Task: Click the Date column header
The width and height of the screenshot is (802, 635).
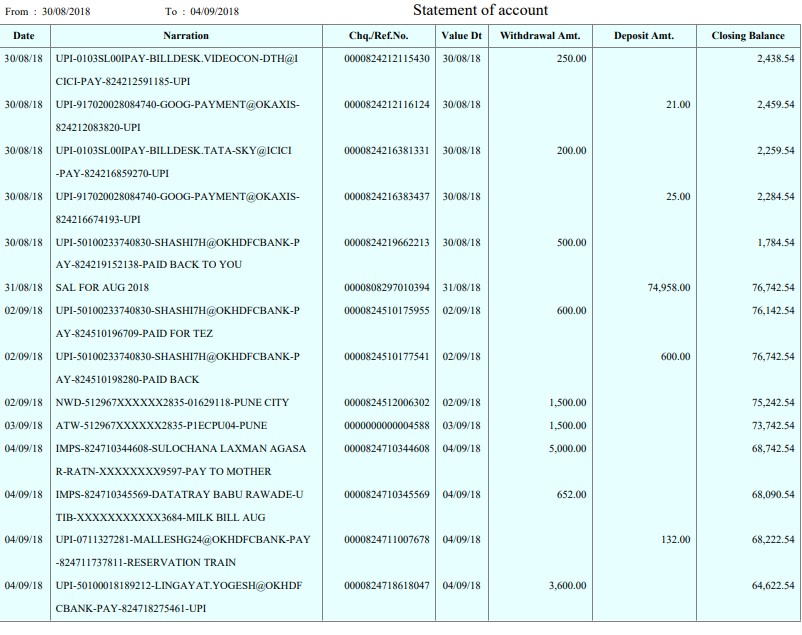Action: (23, 36)
